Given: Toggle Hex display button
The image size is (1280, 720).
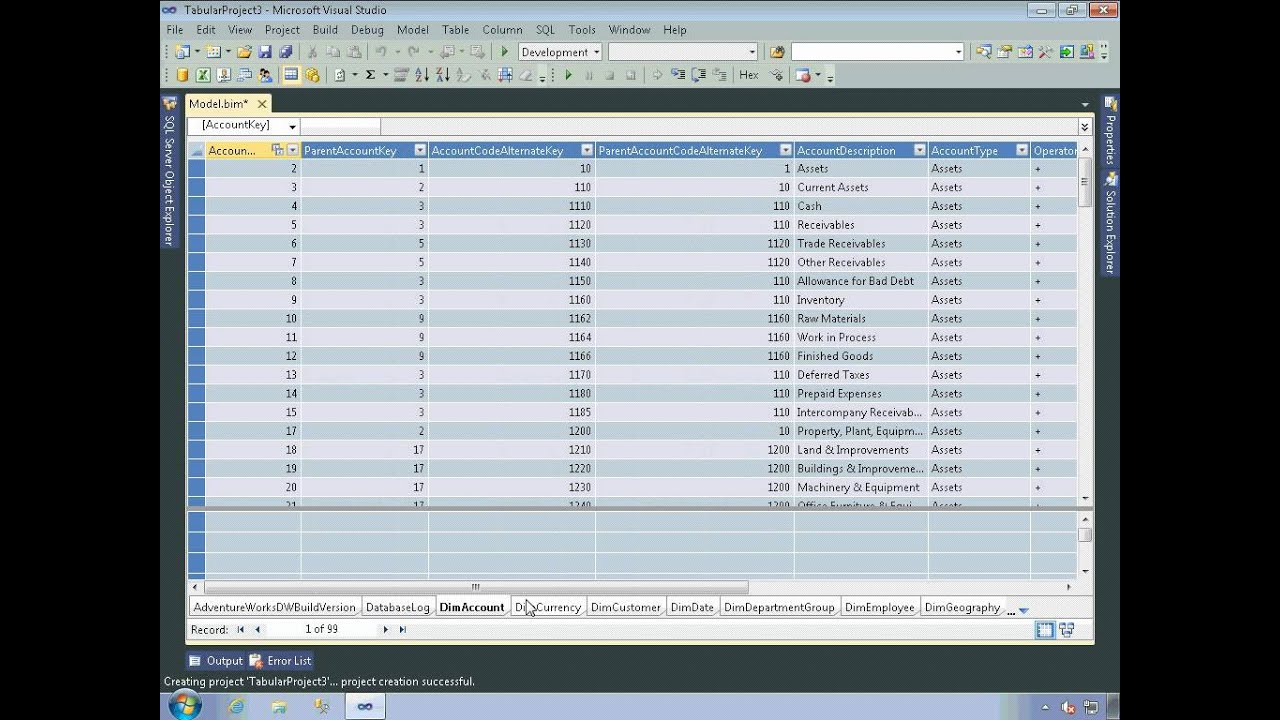Looking at the screenshot, I should tap(749, 75).
